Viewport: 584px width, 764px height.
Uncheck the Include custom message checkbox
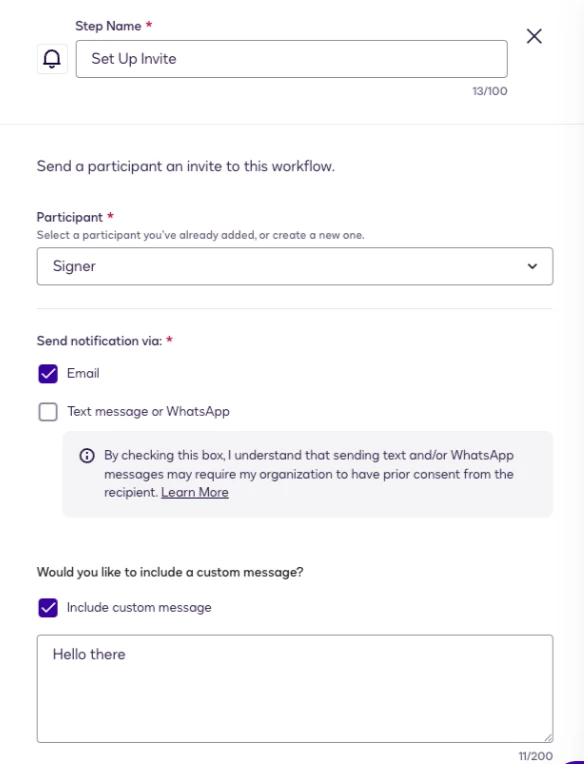pos(48,608)
